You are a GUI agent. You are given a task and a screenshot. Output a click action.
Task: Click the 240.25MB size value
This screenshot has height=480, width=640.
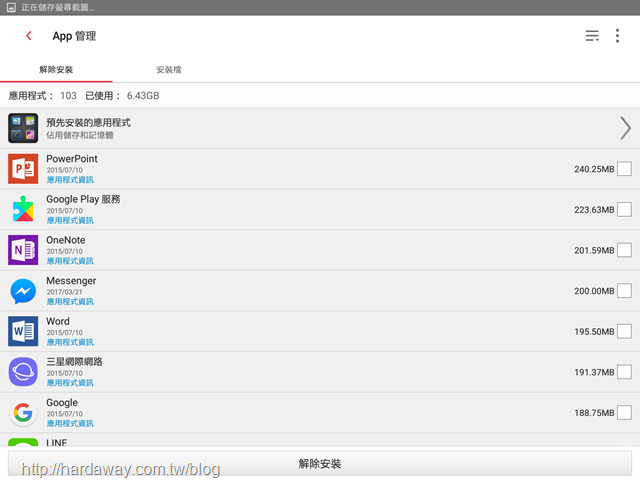click(x=594, y=169)
